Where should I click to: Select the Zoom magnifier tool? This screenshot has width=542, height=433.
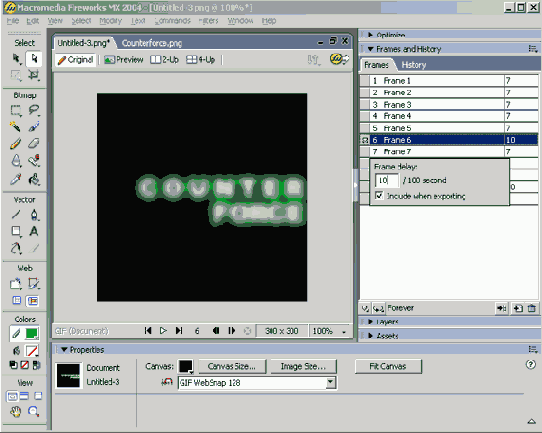(x=33, y=411)
